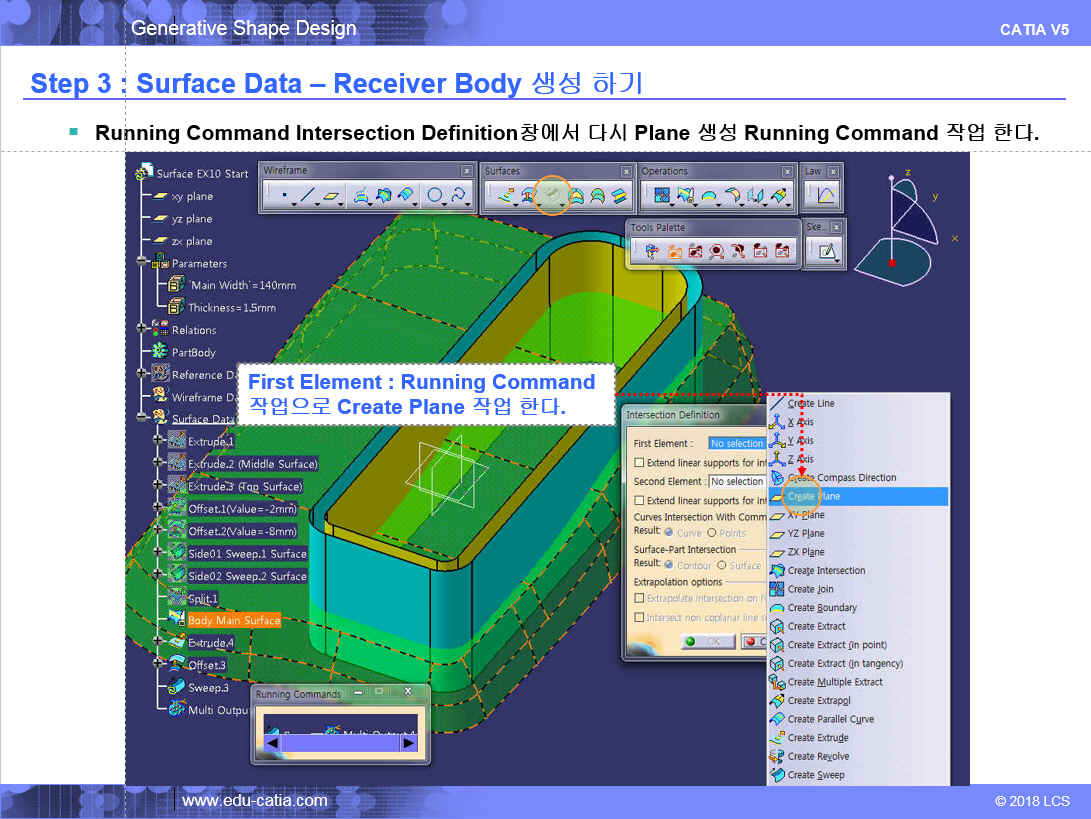Choose the Circle tool in Wireframe toolbar
1091x819 pixels.
coord(435,197)
